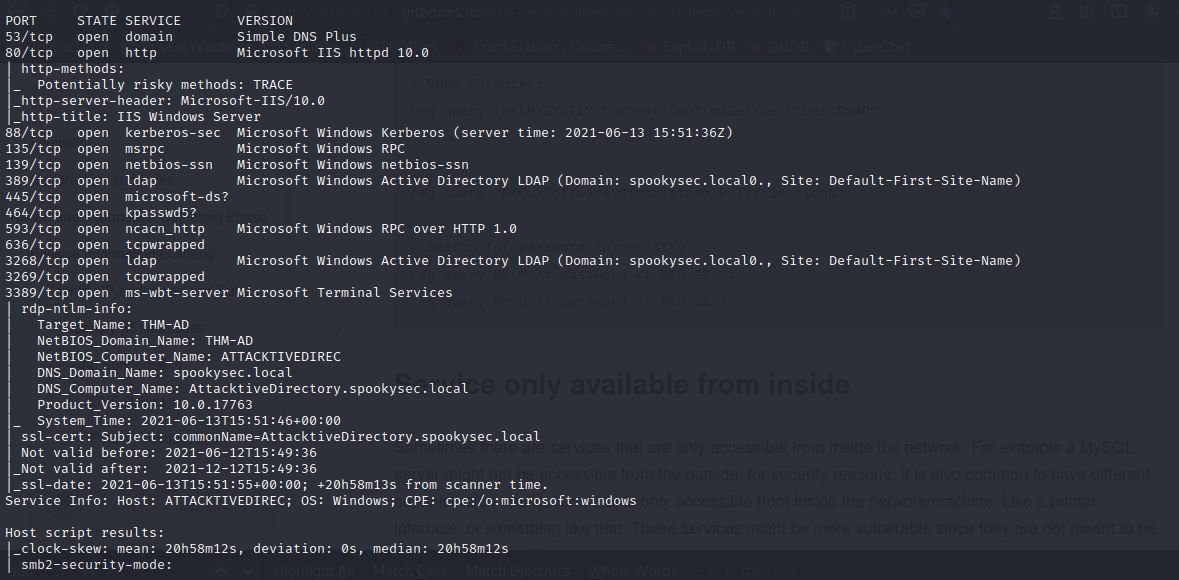Click 'Microsoft Windows RPC over HTTP 1.0' text
Image resolution: width=1179 pixels, height=580 pixels.
(x=377, y=229)
